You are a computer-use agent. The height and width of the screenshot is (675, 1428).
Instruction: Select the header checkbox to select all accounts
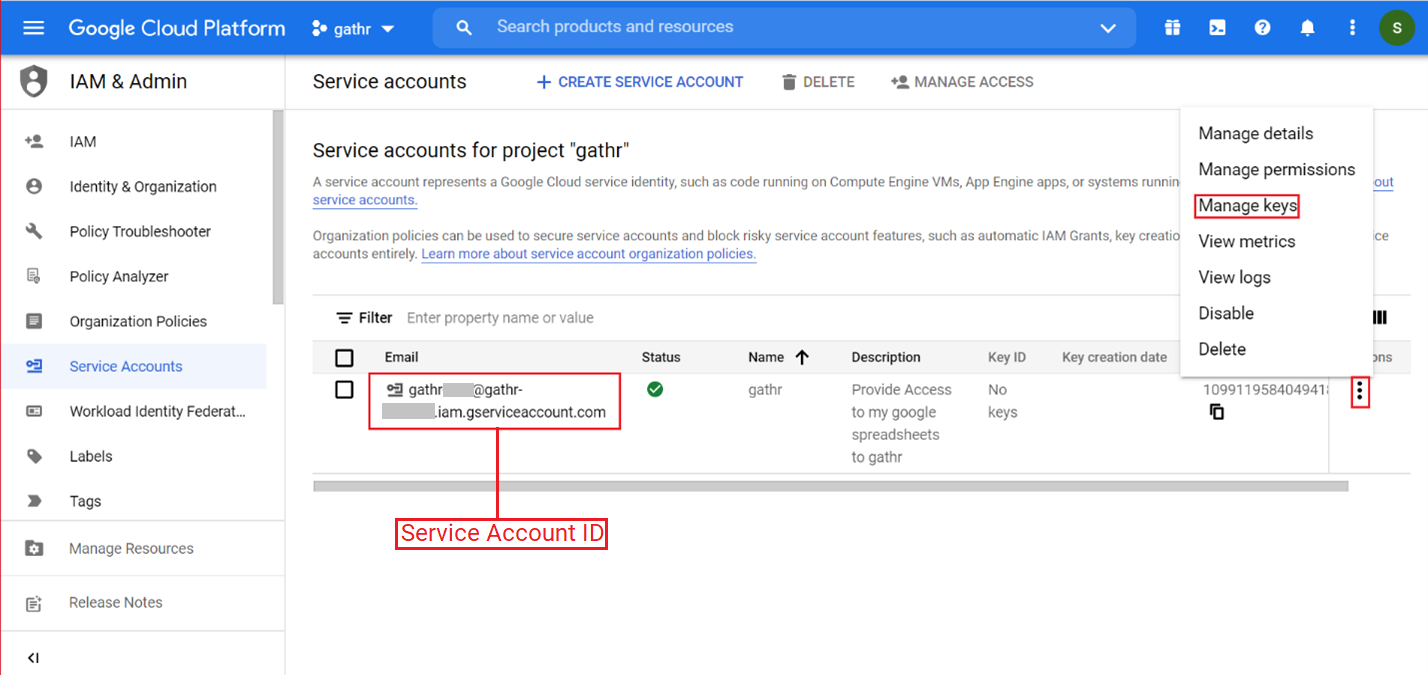(x=344, y=357)
